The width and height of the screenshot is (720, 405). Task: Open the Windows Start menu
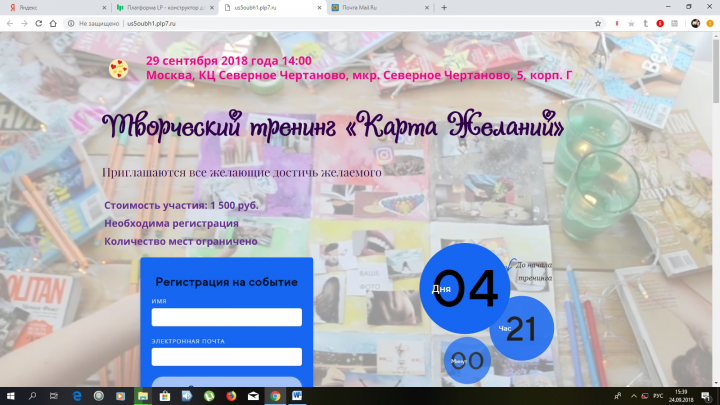(x=11, y=396)
